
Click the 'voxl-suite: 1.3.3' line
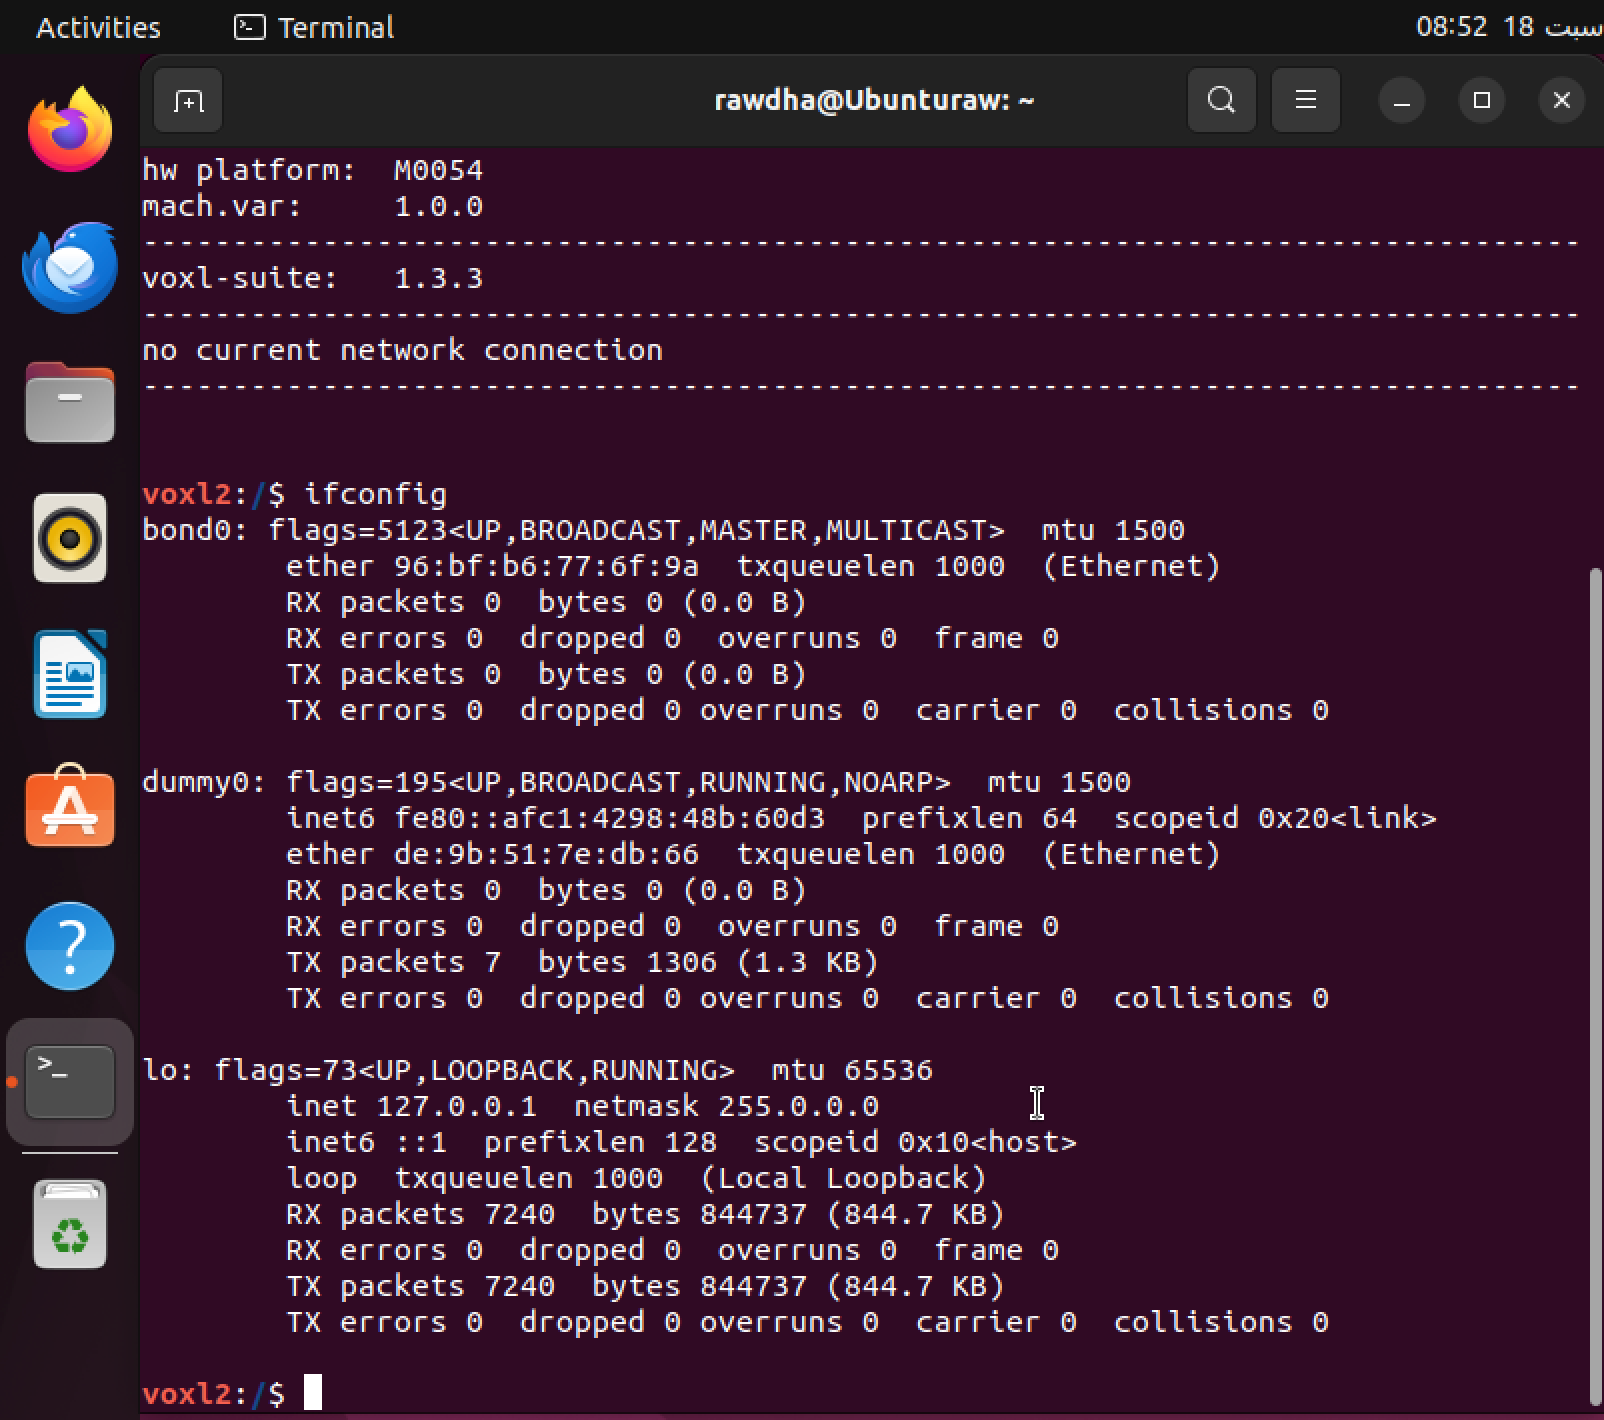(x=312, y=278)
